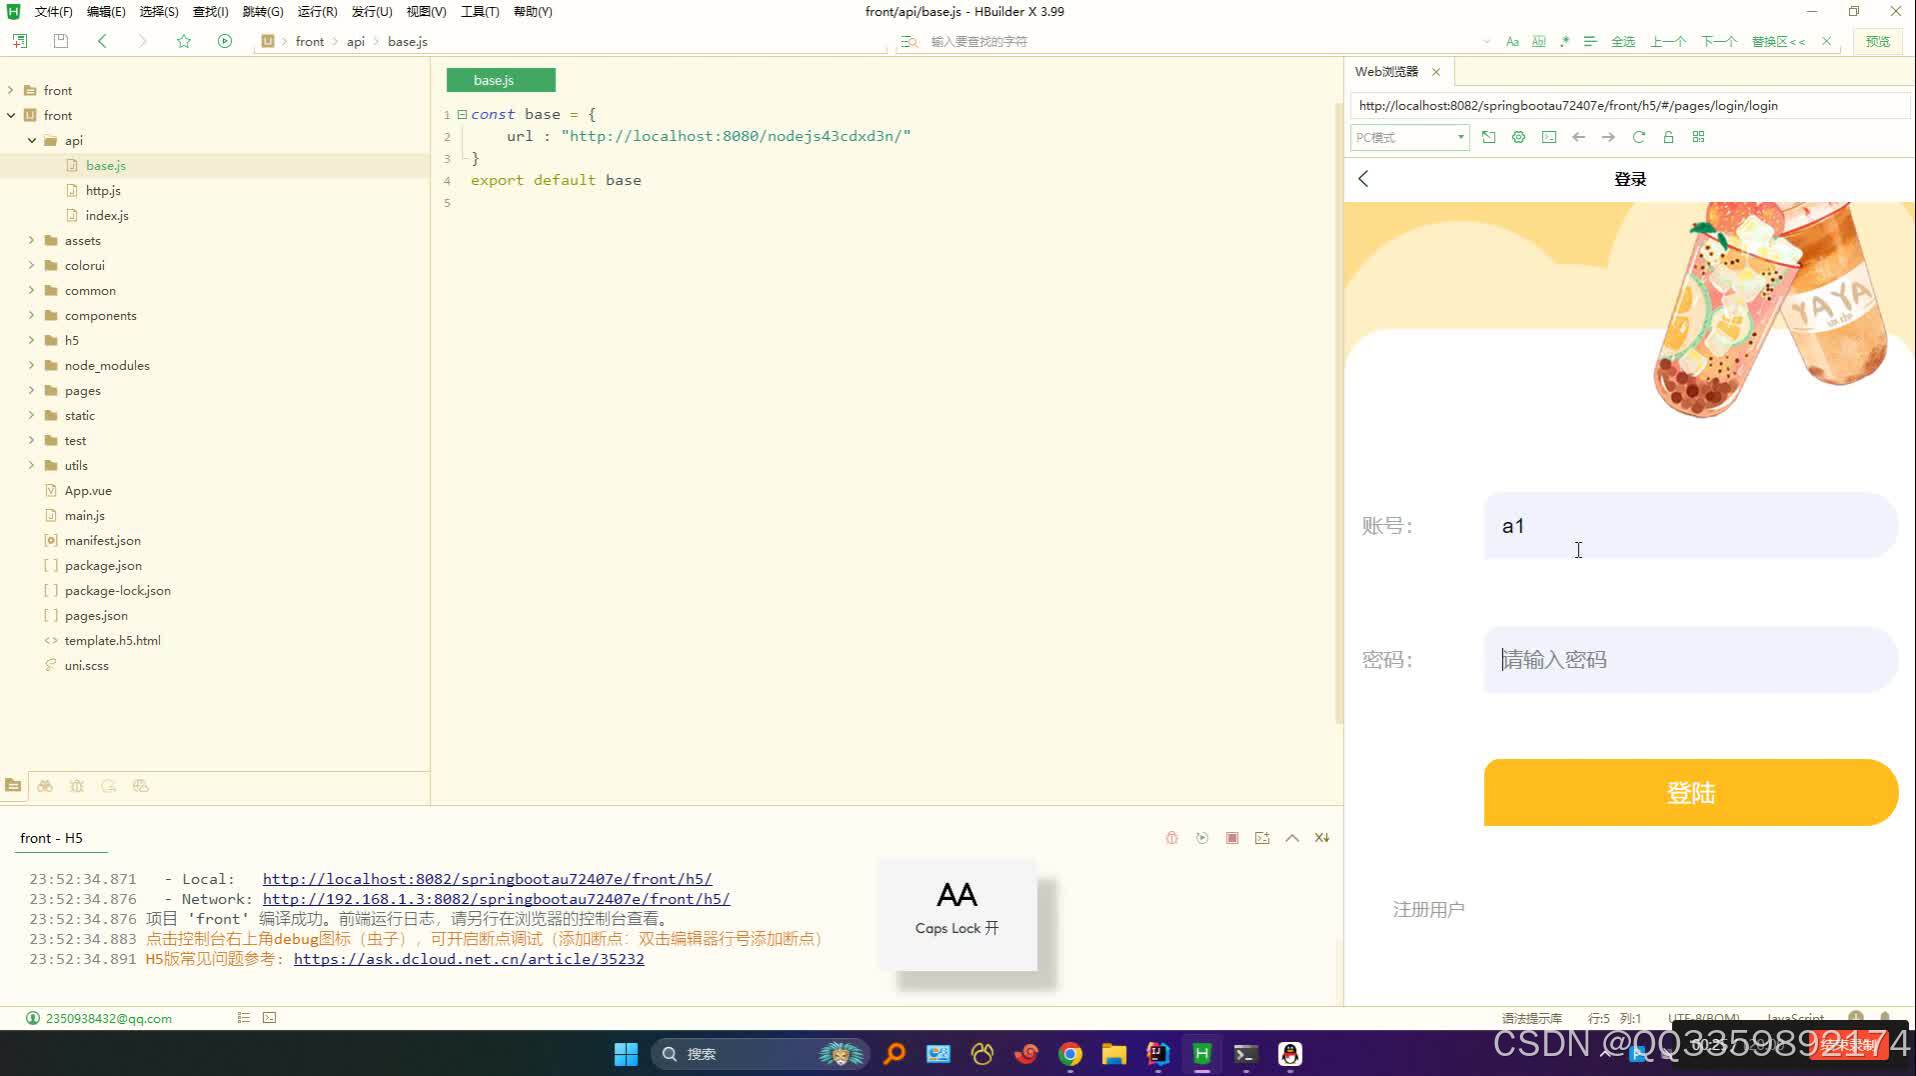Image resolution: width=1916 pixels, height=1076 pixels.
Task: Click the 密码 password input field
Action: tap(1690, 659)
